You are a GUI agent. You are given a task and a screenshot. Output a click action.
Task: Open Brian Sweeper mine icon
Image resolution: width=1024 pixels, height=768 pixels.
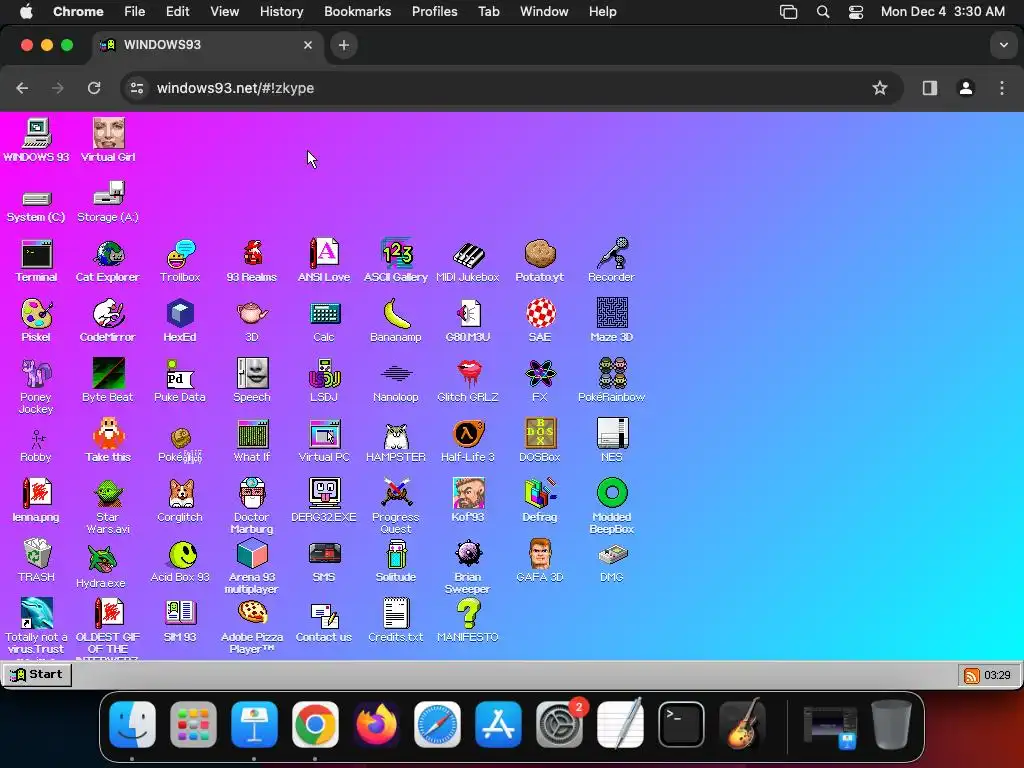(468, 567)
